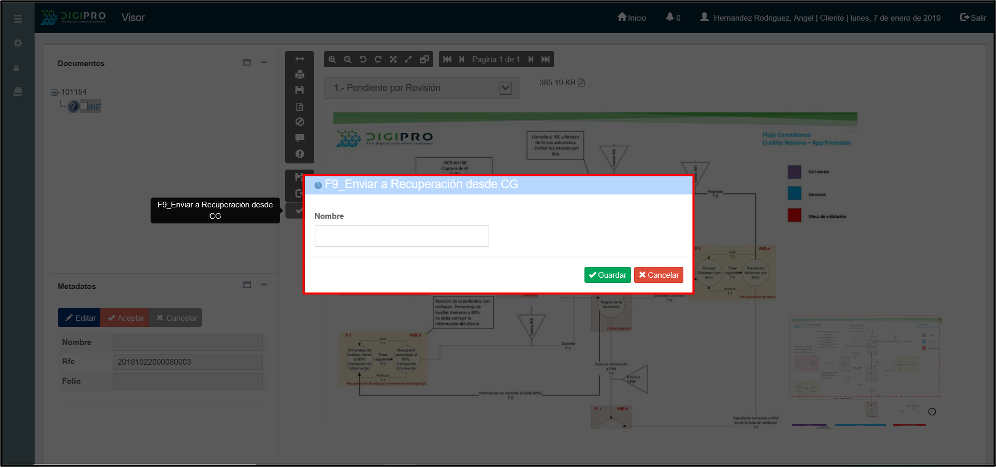The height and width of the screenshot is (468, 996).
Task: Open the settings gear in the left sidebar
Action: pos(17,44)
